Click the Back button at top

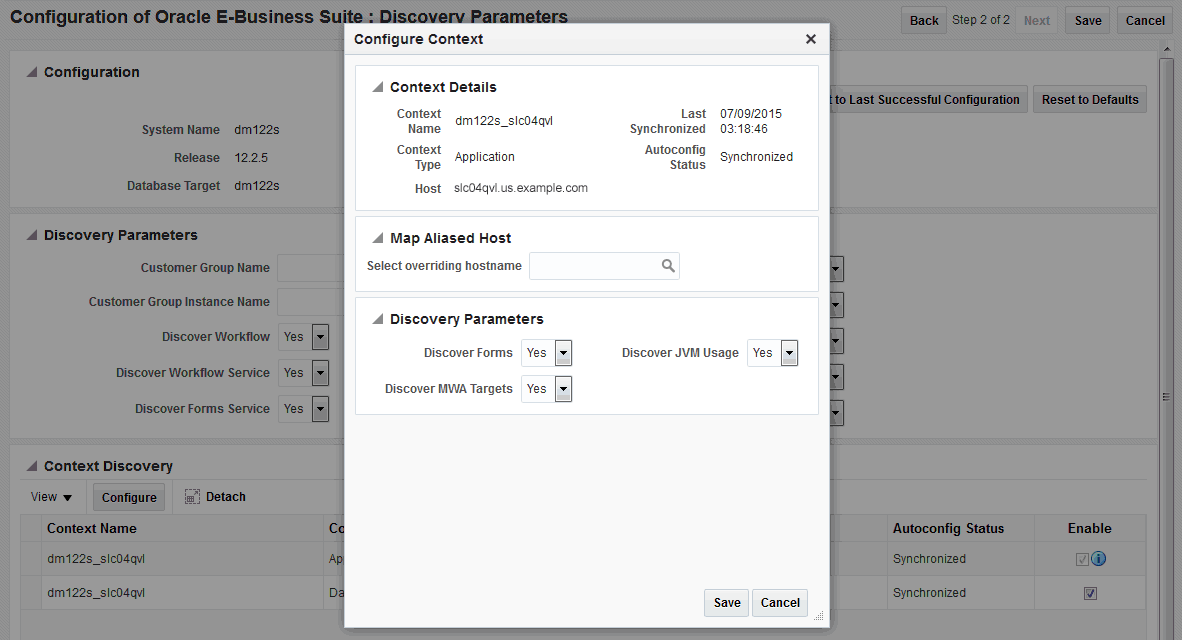923,20
